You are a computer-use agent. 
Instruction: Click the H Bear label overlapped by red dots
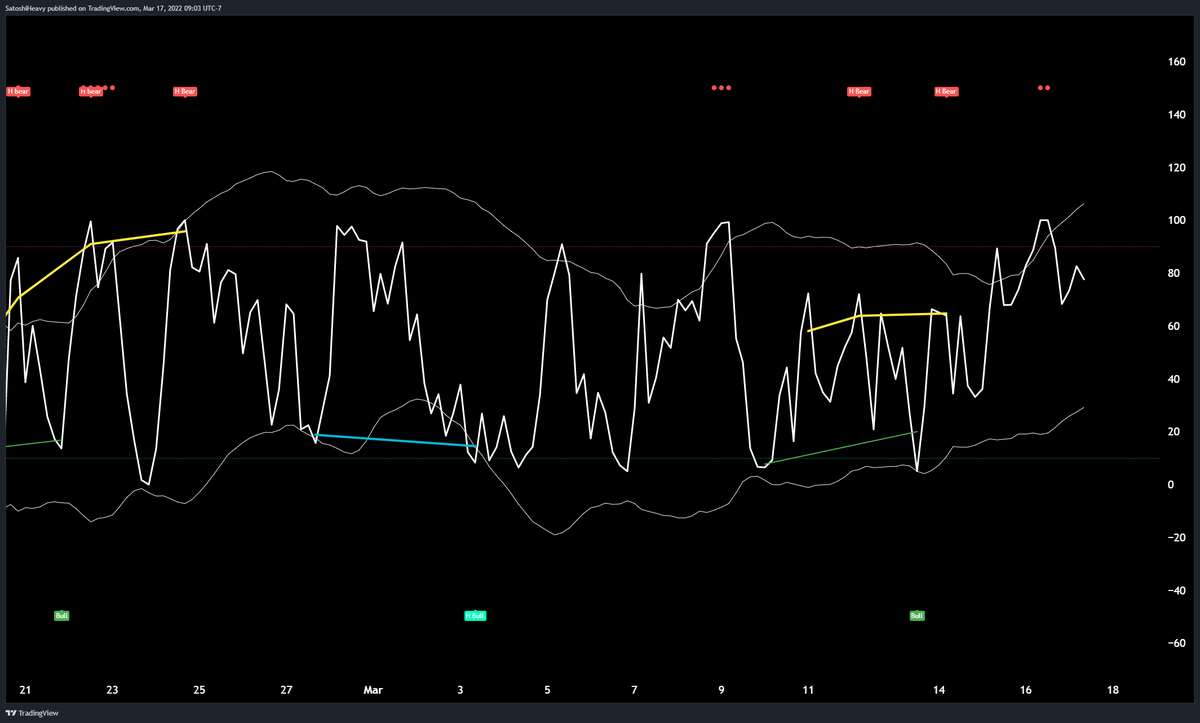point(91,91)
